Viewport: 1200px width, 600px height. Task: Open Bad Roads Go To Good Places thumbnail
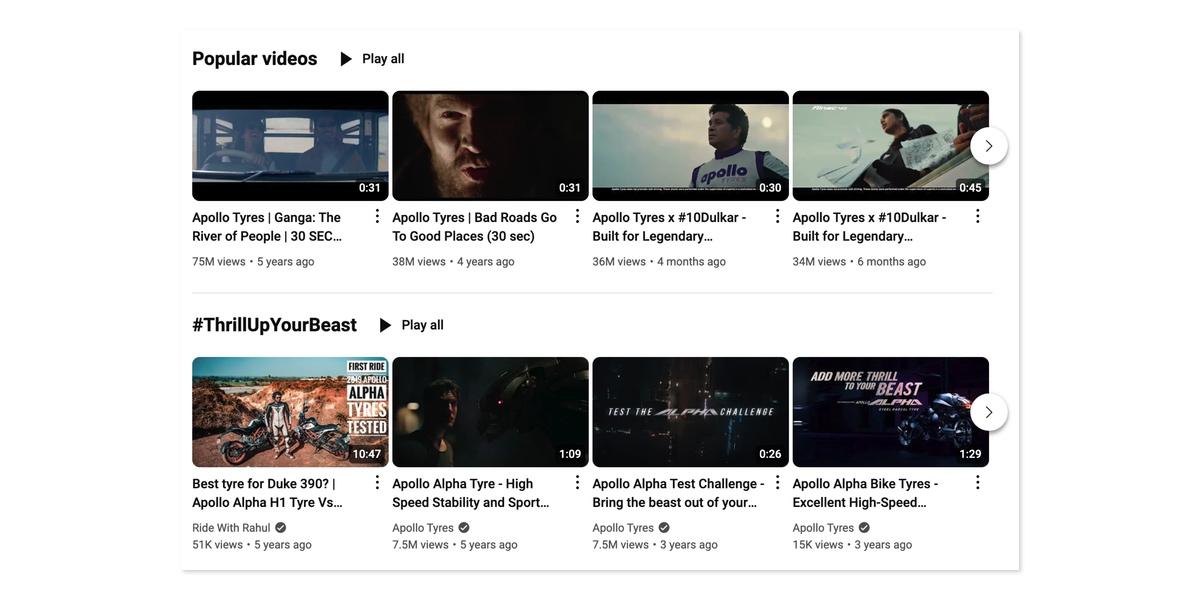point(490,146)
